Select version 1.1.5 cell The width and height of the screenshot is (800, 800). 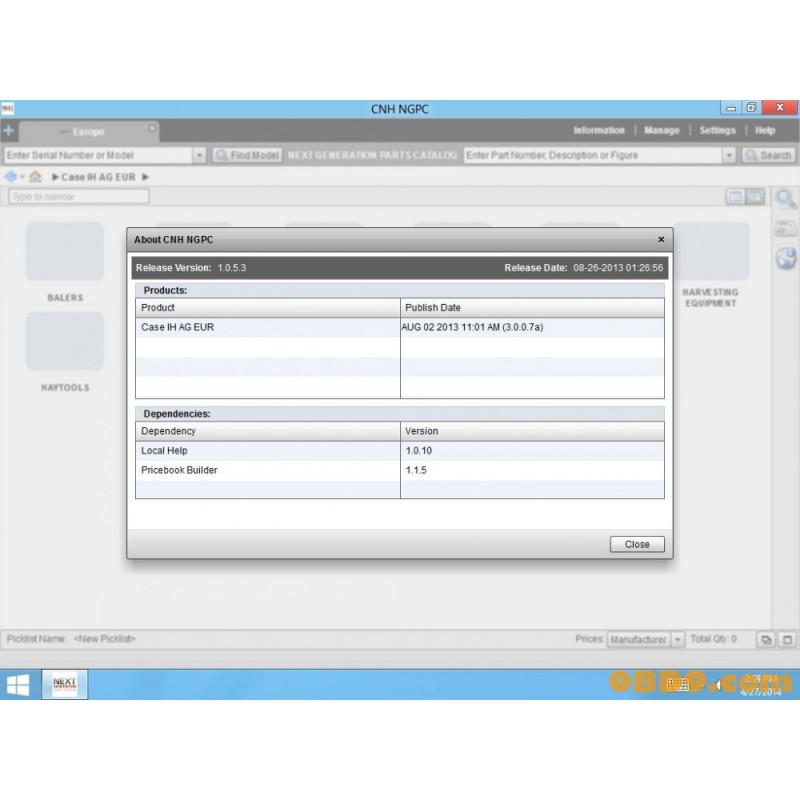(532, 470)
